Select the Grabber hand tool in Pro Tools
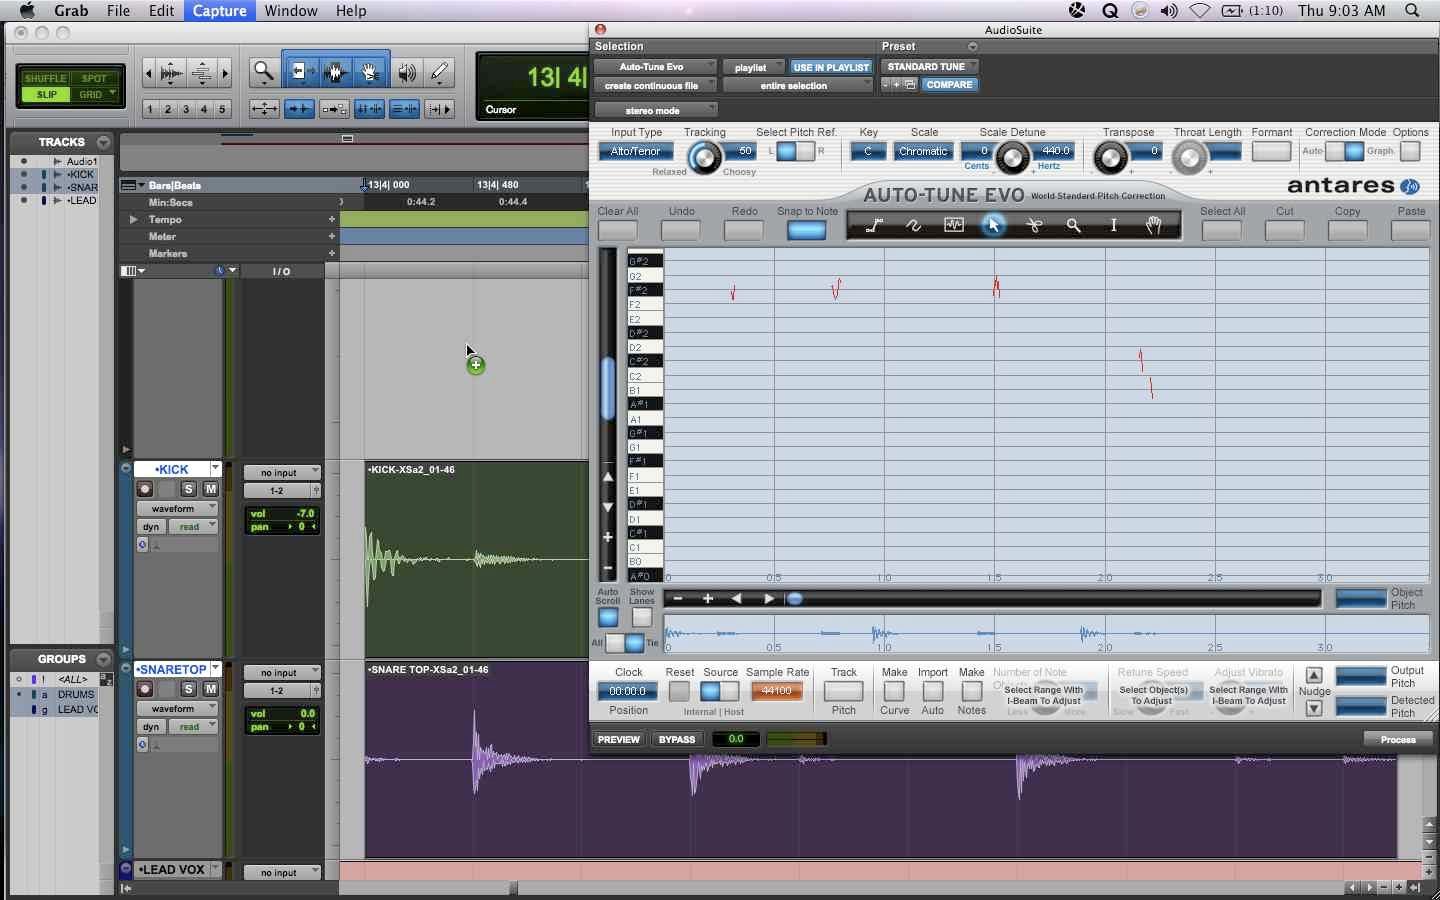 point(370,72)
